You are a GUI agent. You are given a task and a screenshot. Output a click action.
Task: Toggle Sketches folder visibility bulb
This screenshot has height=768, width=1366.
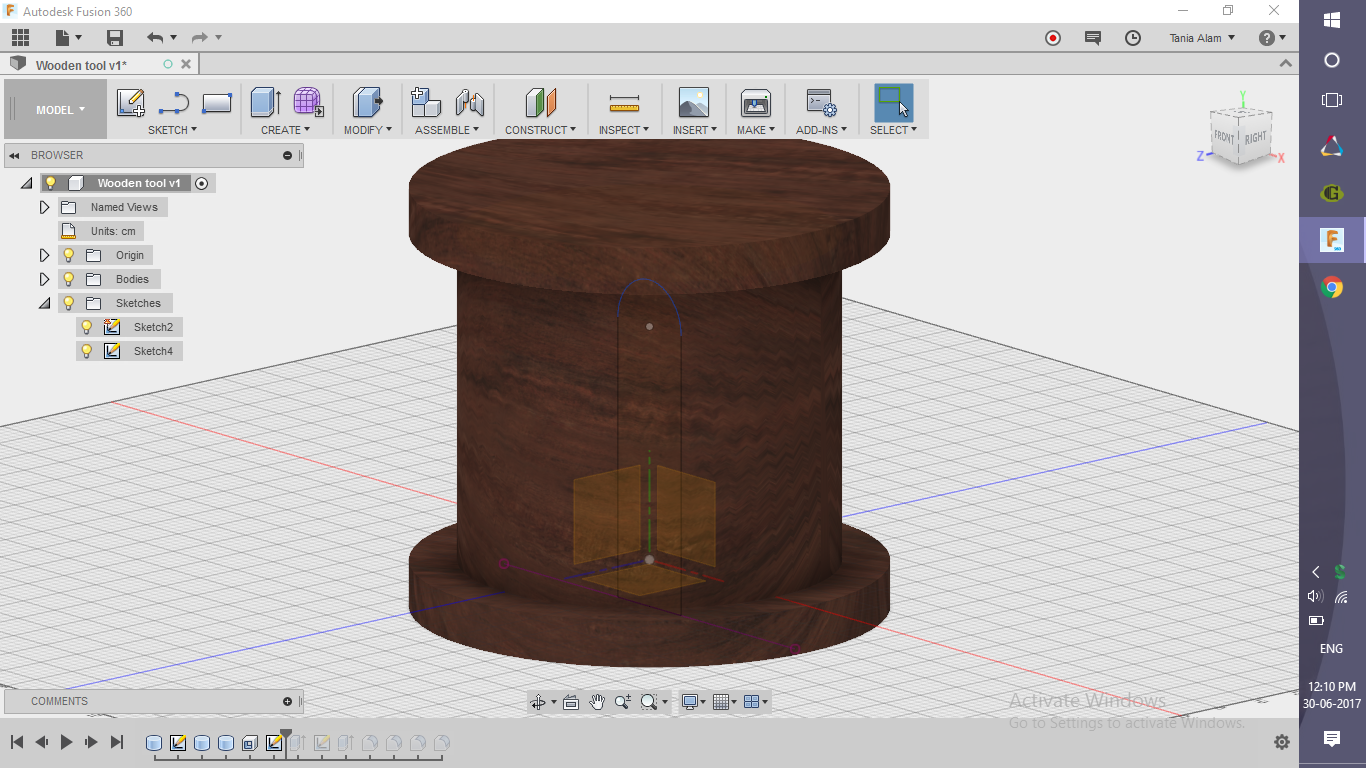coord(69,303)
